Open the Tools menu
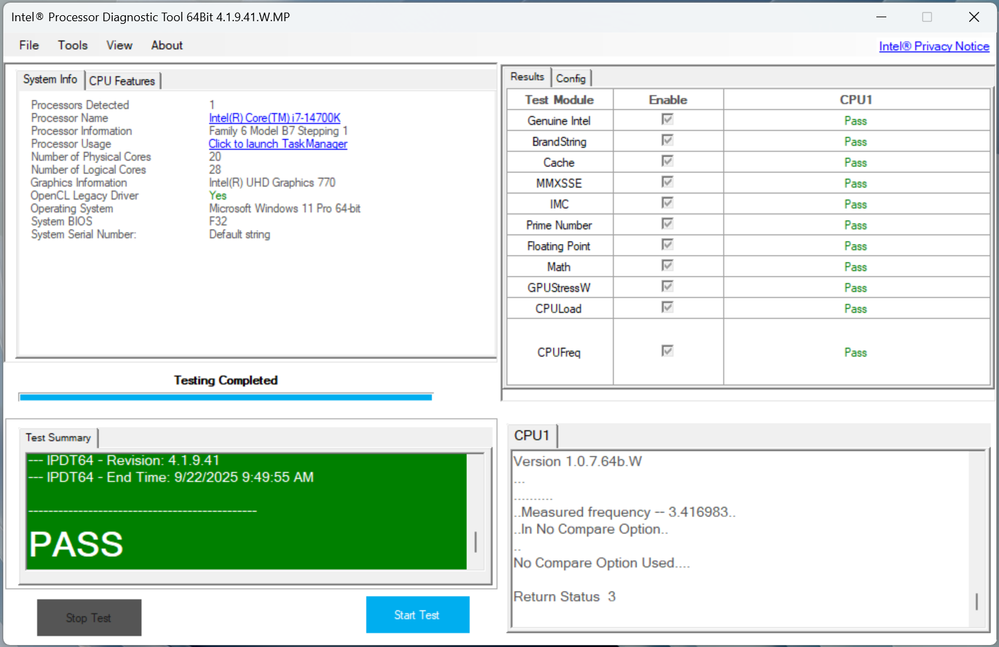This screenshot has width=999, height=647. coord(73,45)
